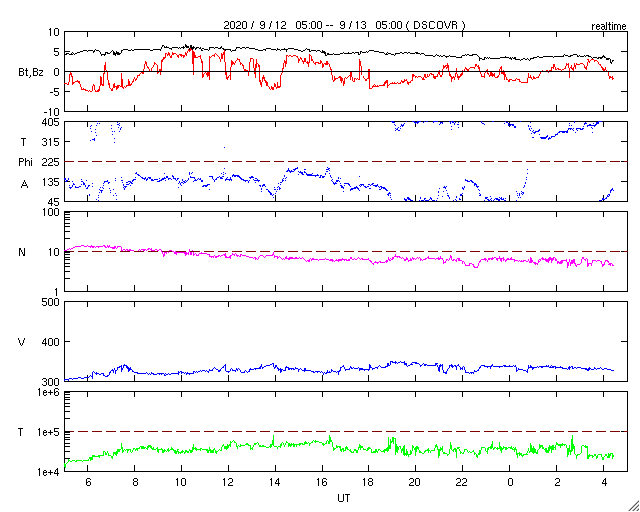Click the '405' tick label
This screenshot has width=640, height=512.
[x=51, y=122]
